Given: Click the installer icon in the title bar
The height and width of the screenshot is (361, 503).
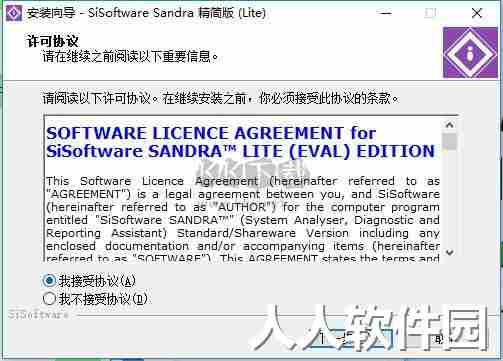Looking at the screenshot, I should [x=13, y=13].
